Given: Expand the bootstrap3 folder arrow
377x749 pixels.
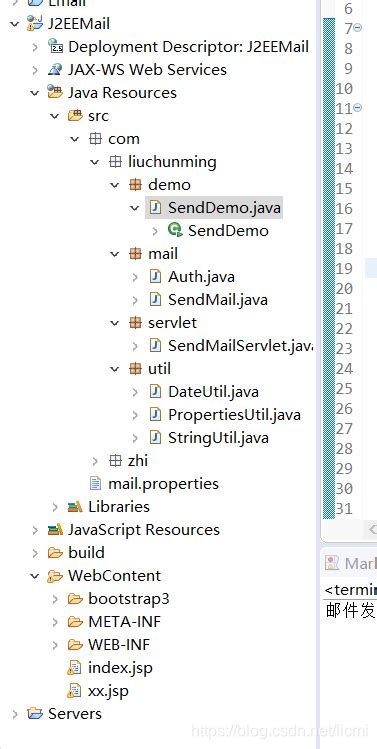Looking at the screenshot, I should (55, 599).
